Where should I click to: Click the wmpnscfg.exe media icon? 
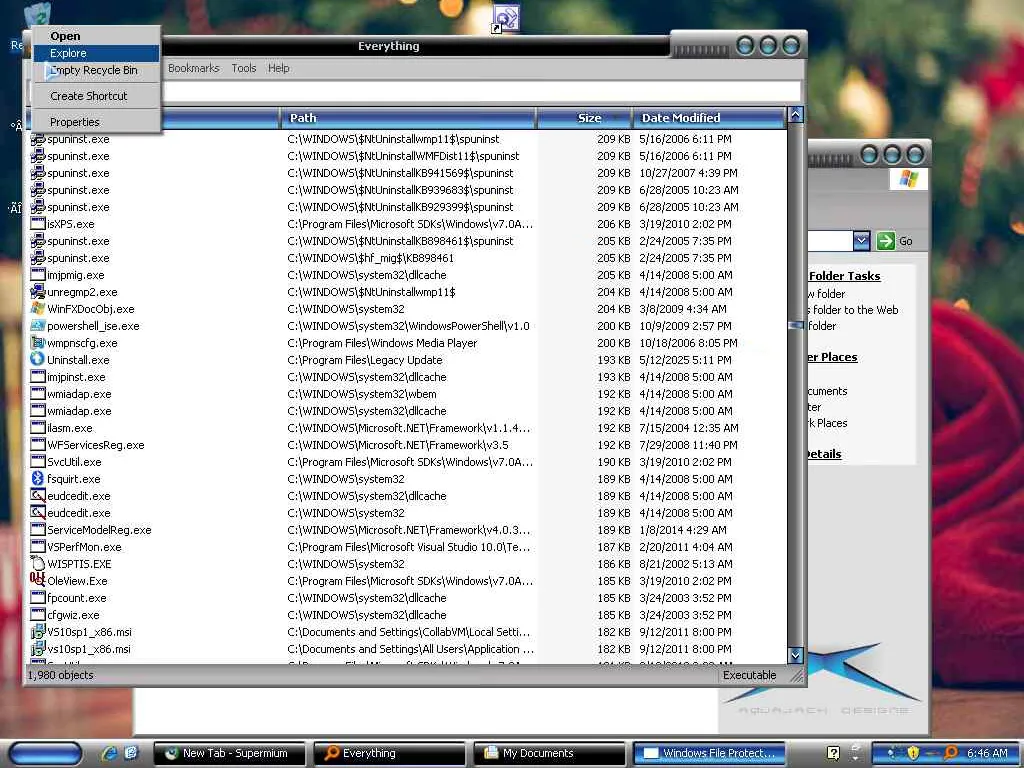coord(37,342)
